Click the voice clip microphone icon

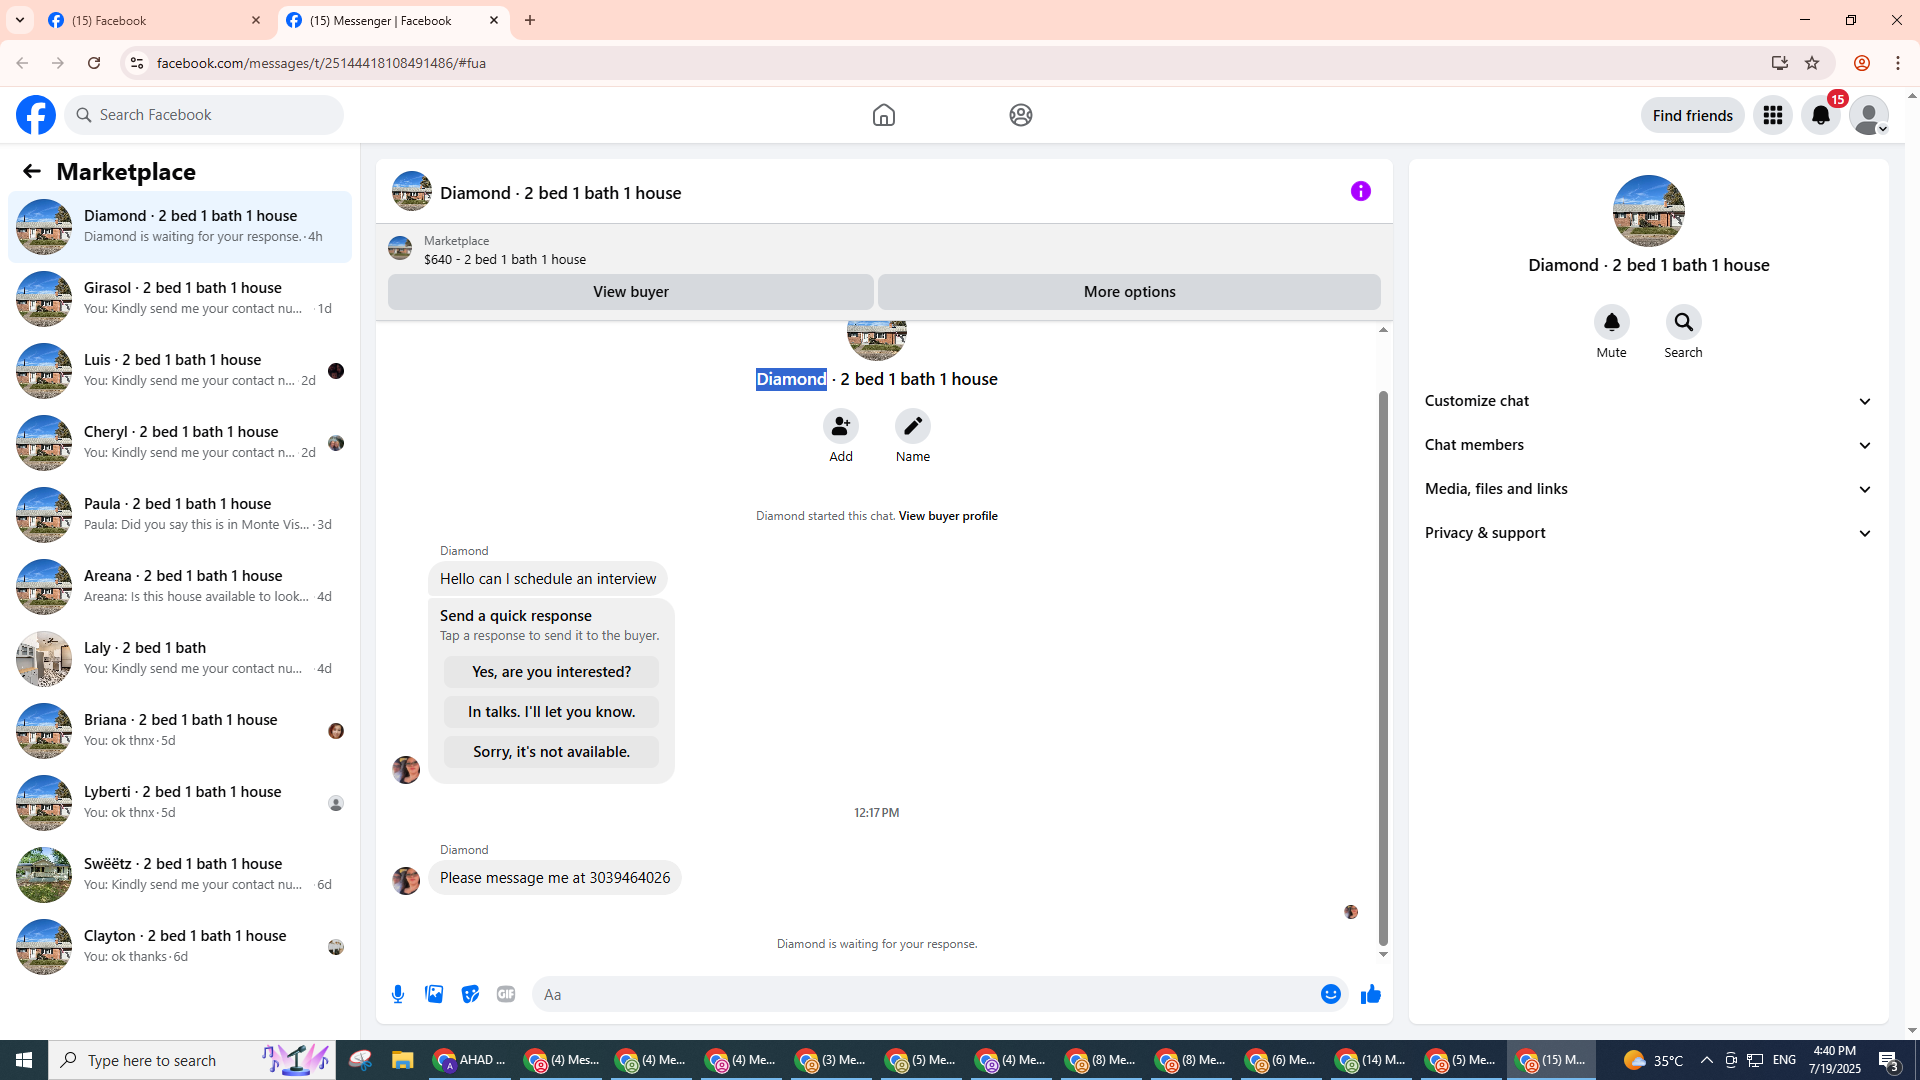coord(398,994)
